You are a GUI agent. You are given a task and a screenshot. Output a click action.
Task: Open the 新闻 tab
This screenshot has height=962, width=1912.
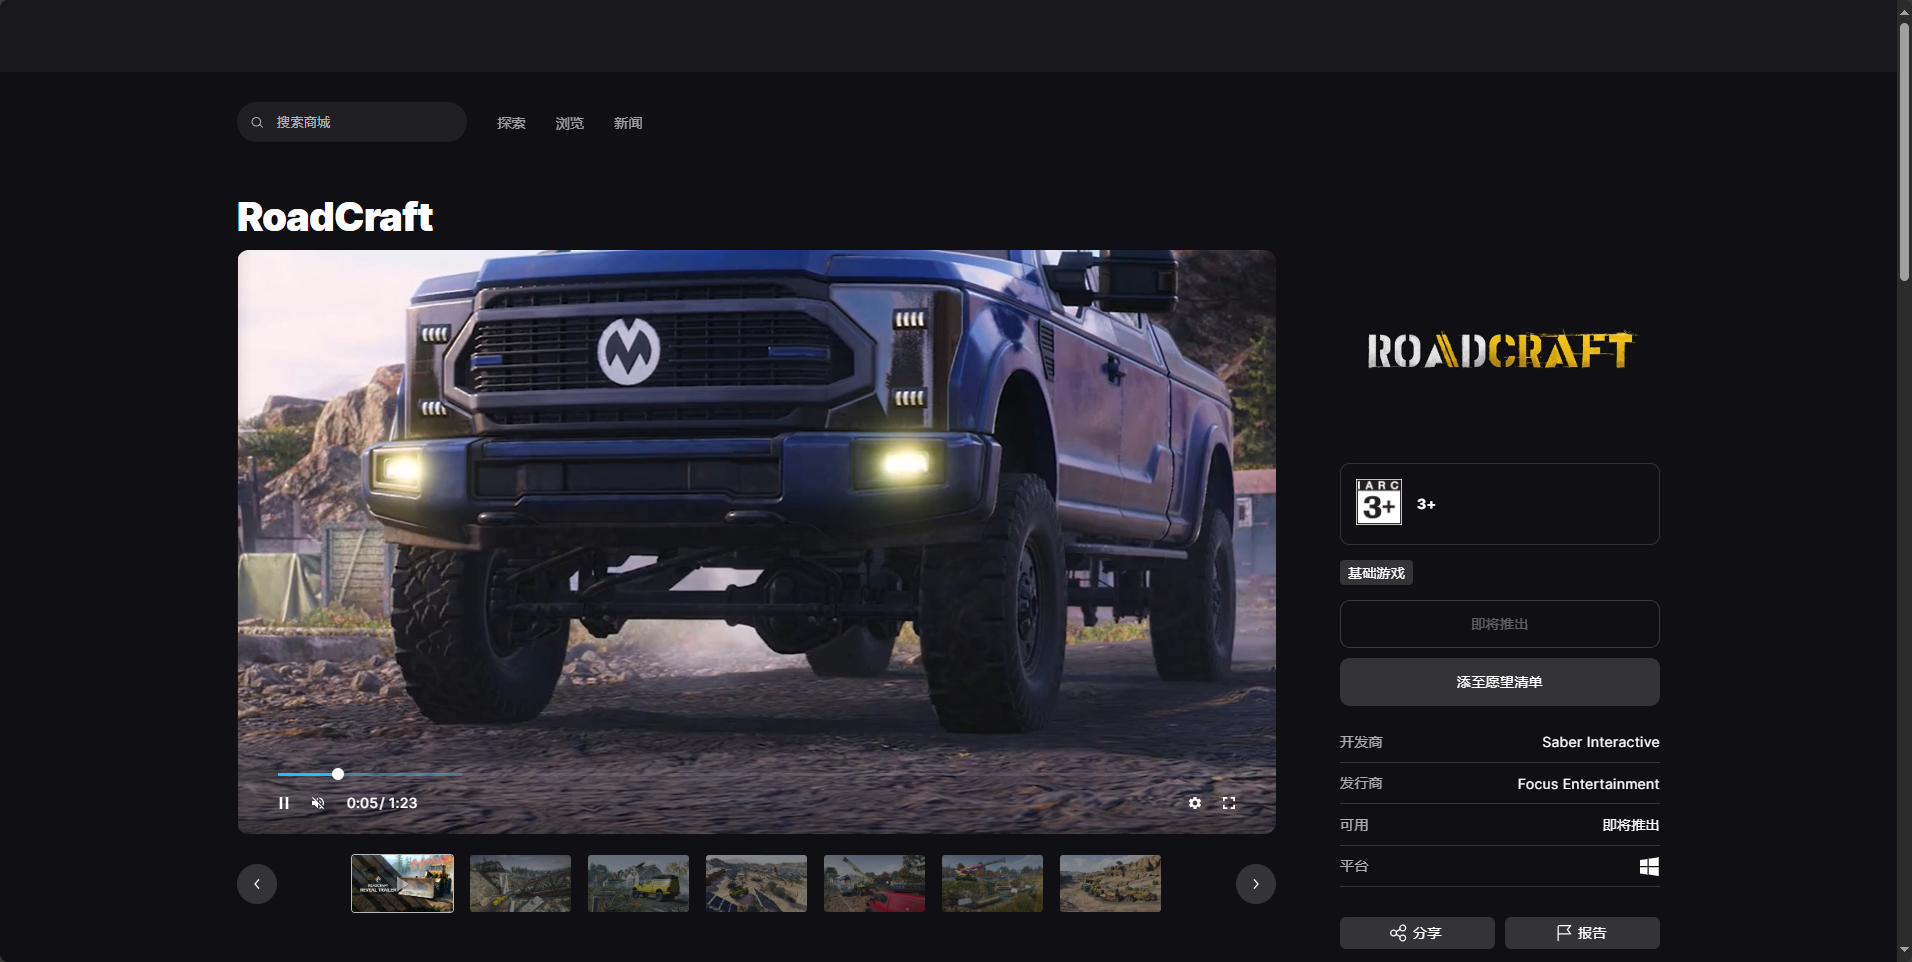point(628,123)
